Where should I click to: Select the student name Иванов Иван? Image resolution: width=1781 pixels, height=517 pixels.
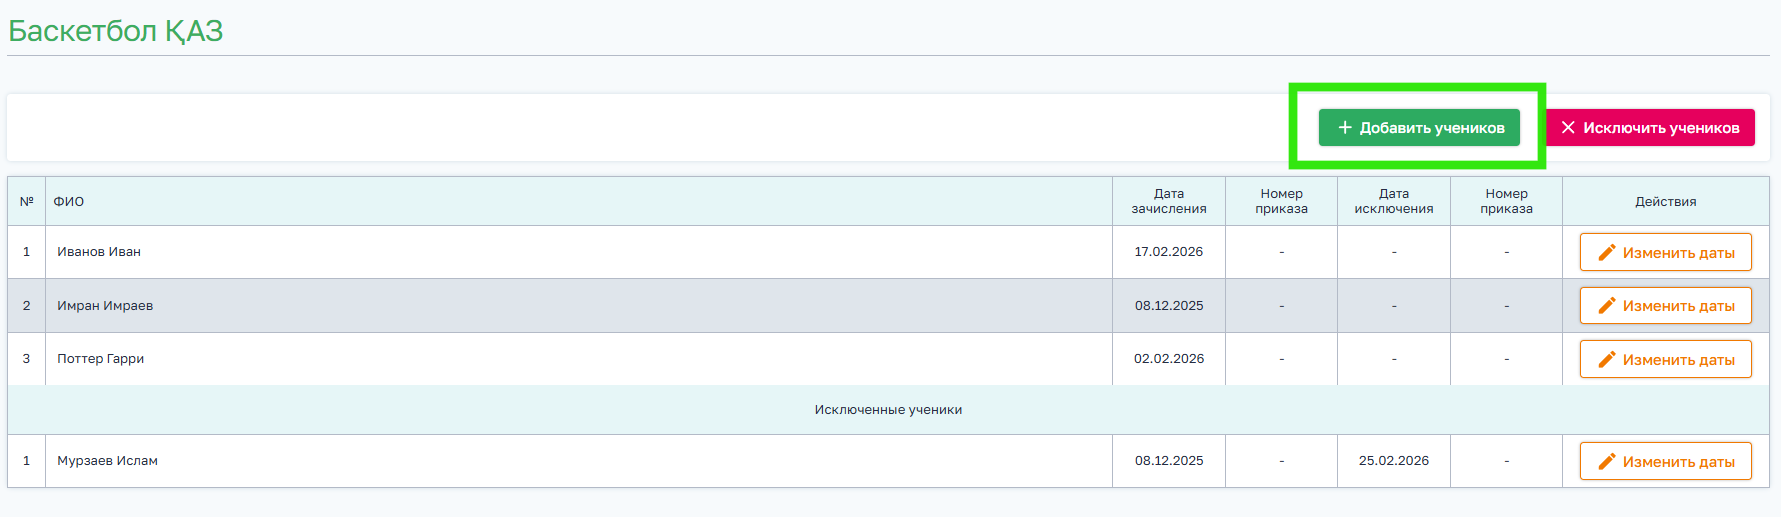(99, 252)
